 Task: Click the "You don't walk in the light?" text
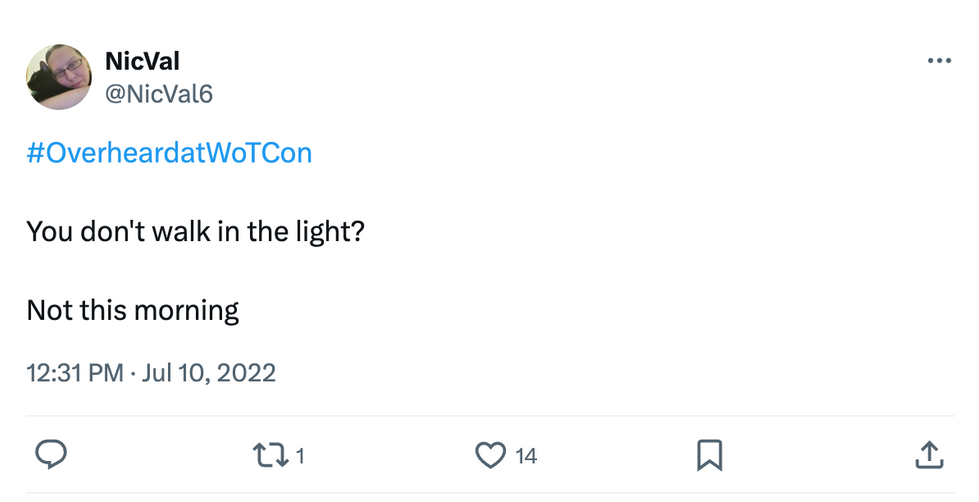(196, 231)
